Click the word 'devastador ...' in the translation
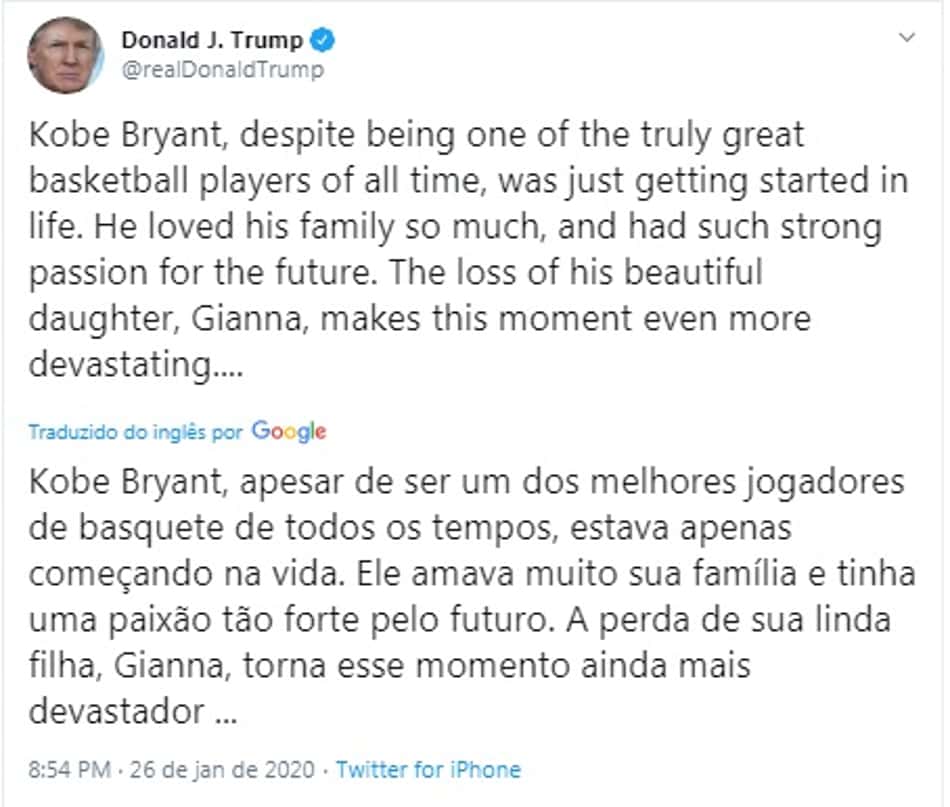This screenshot has width=950, height=807. pos(133,711)
